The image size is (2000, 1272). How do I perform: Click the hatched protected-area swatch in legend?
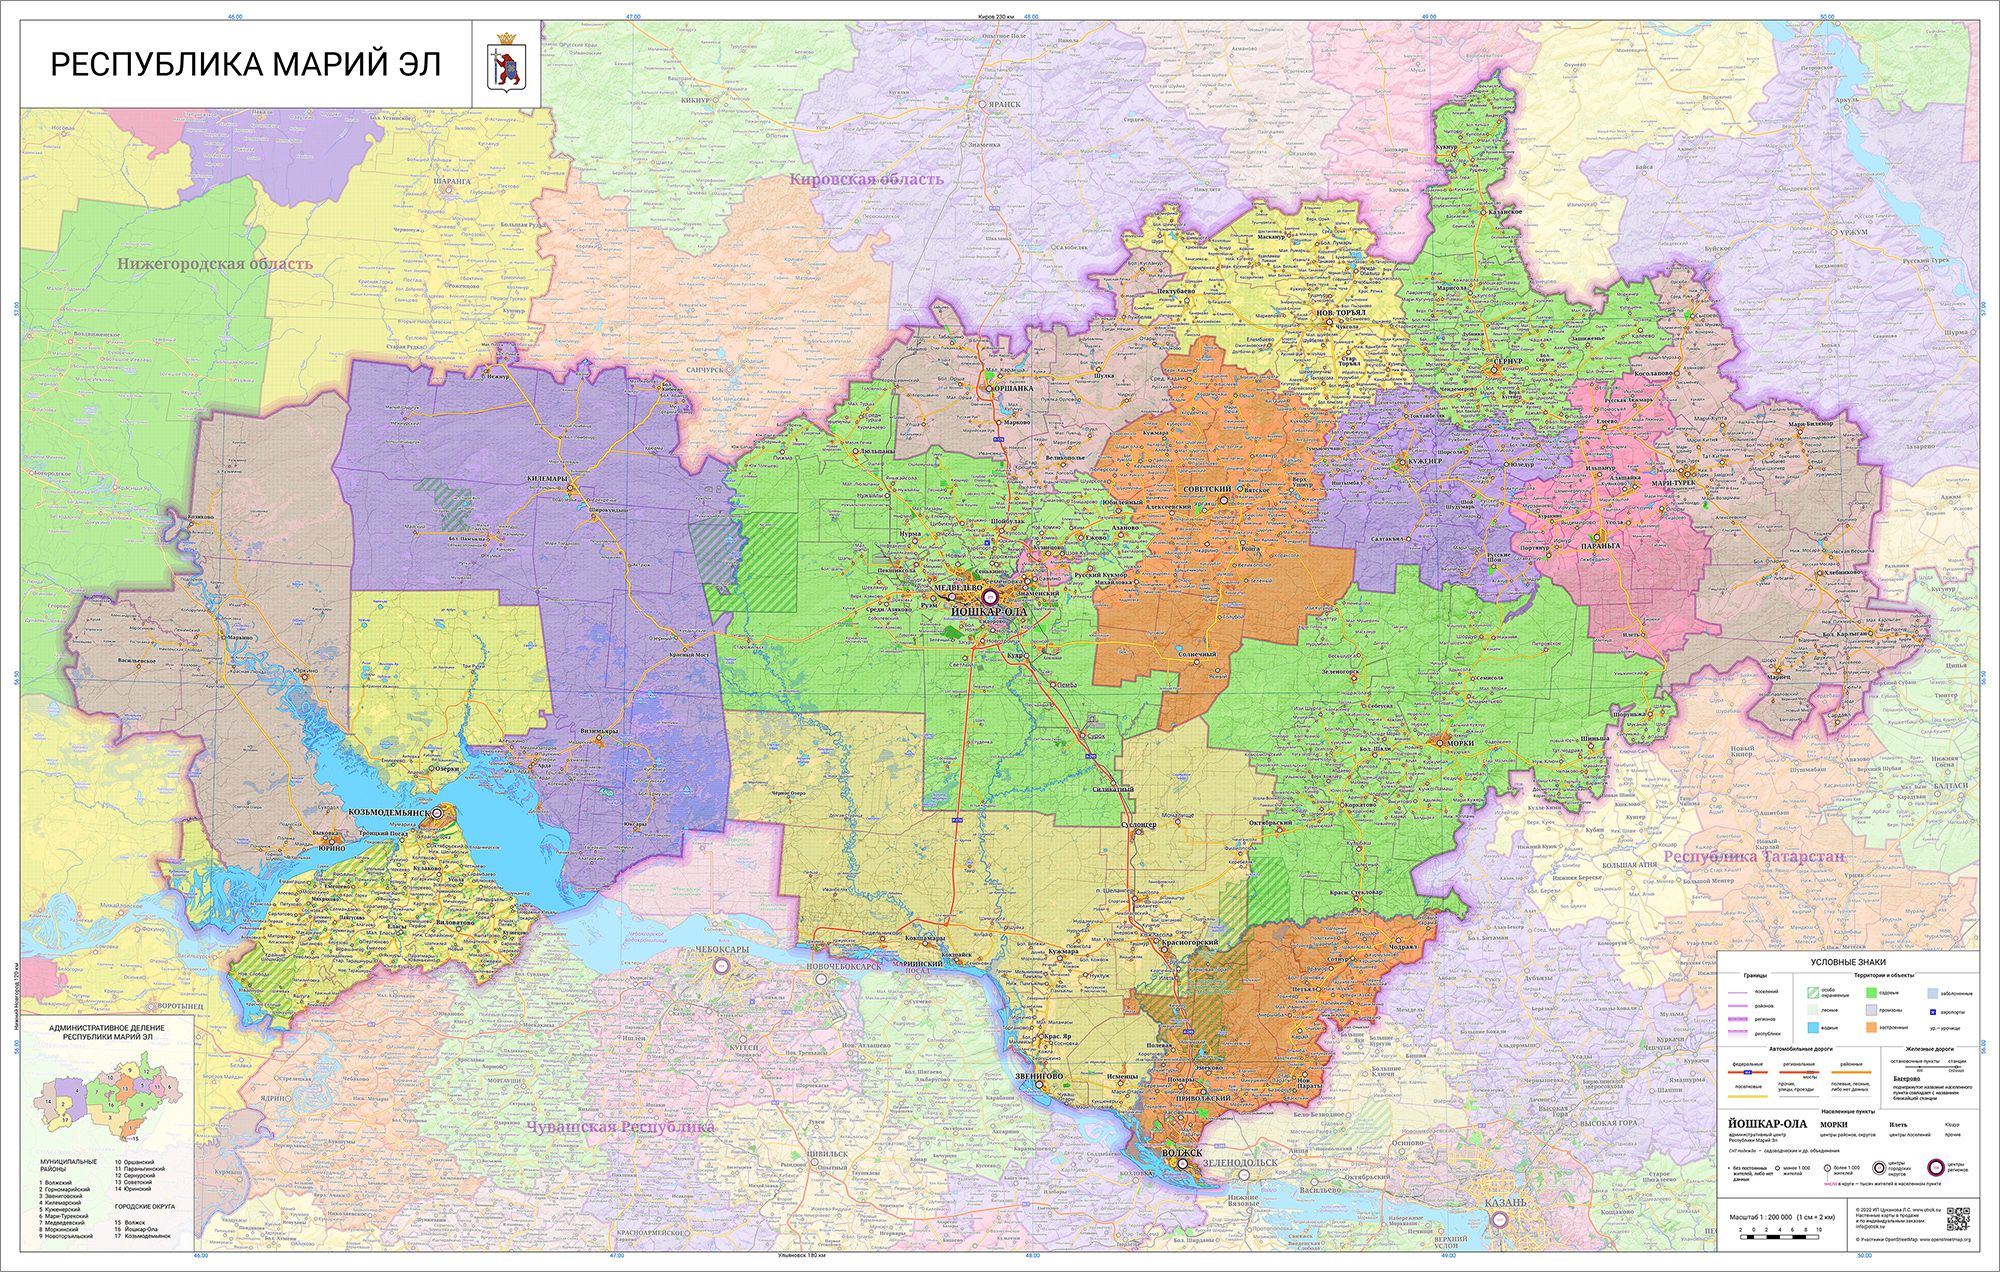[x=1813, y=993]
